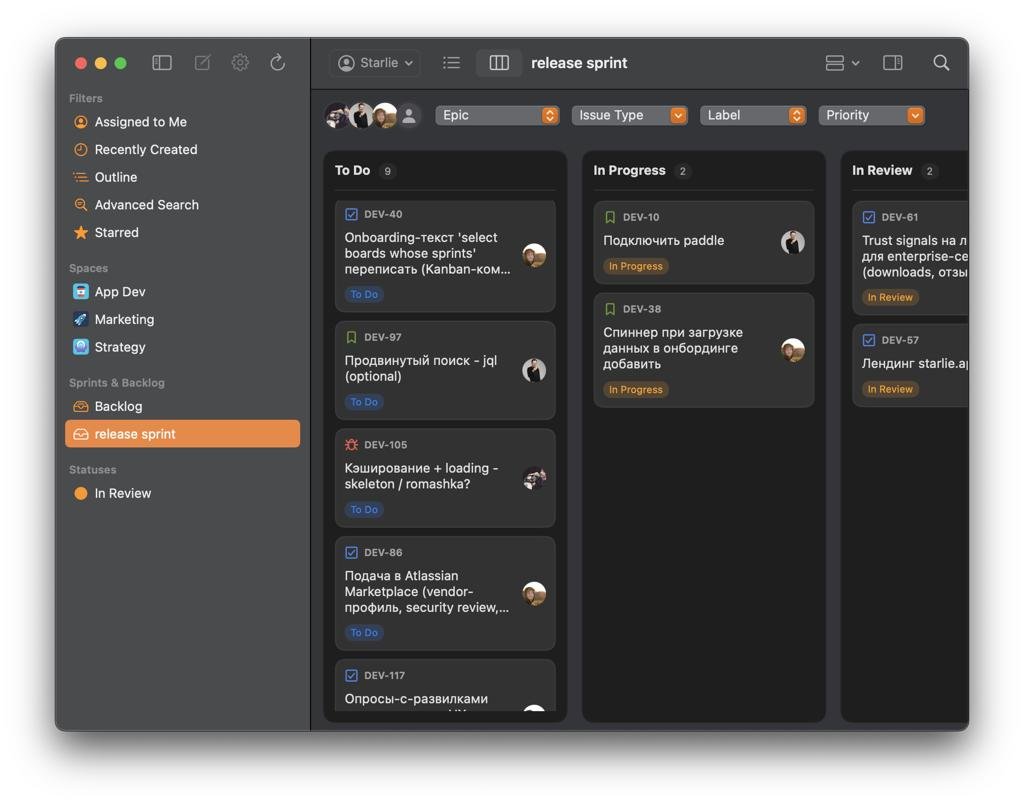Click the DEV-61 task type icon
1024x804 pixels.
[869, 217]
